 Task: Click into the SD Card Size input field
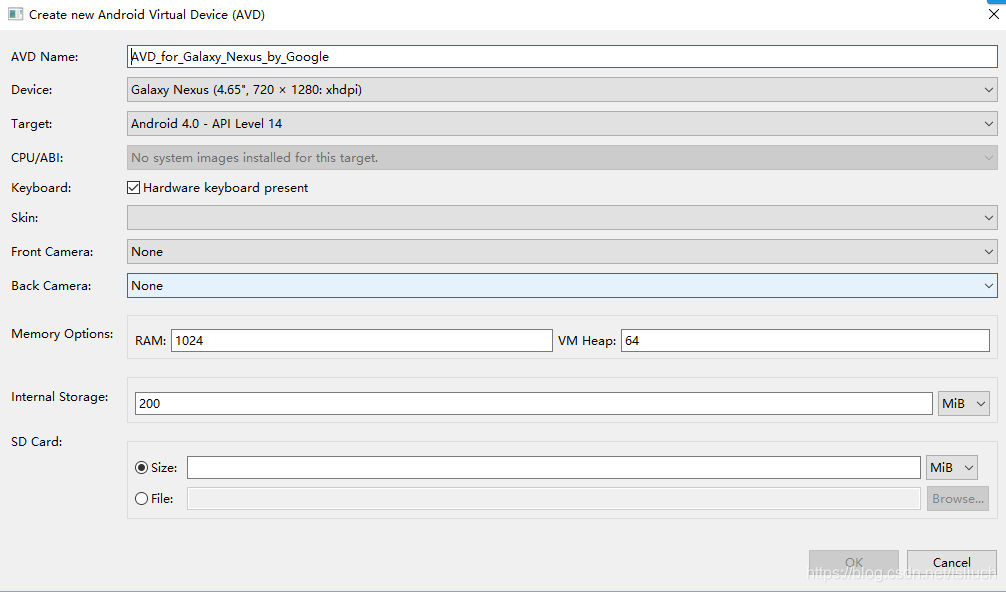pyautogui.click(x=554, y=468)
